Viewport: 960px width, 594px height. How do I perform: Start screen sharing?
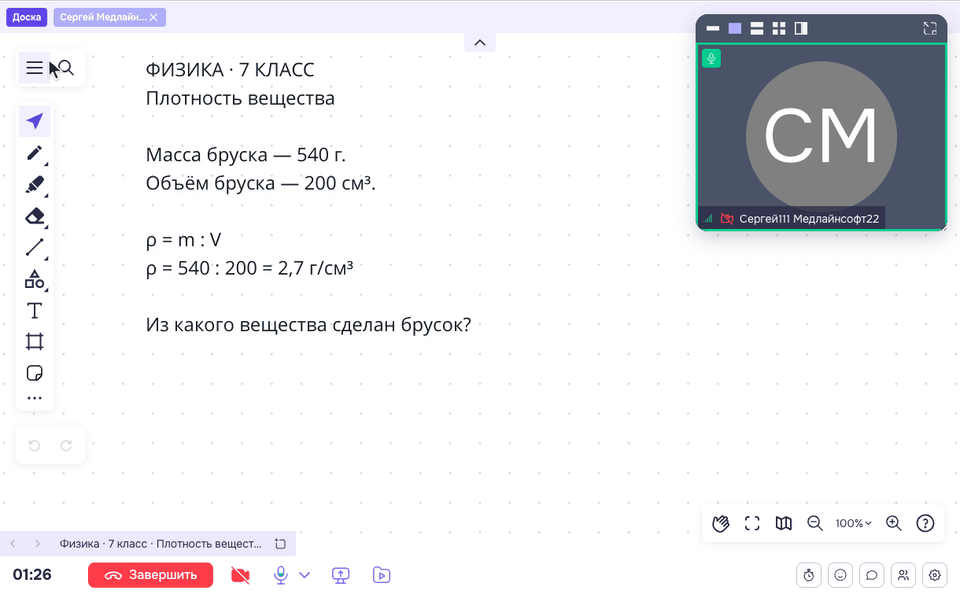tap(341, 576)
